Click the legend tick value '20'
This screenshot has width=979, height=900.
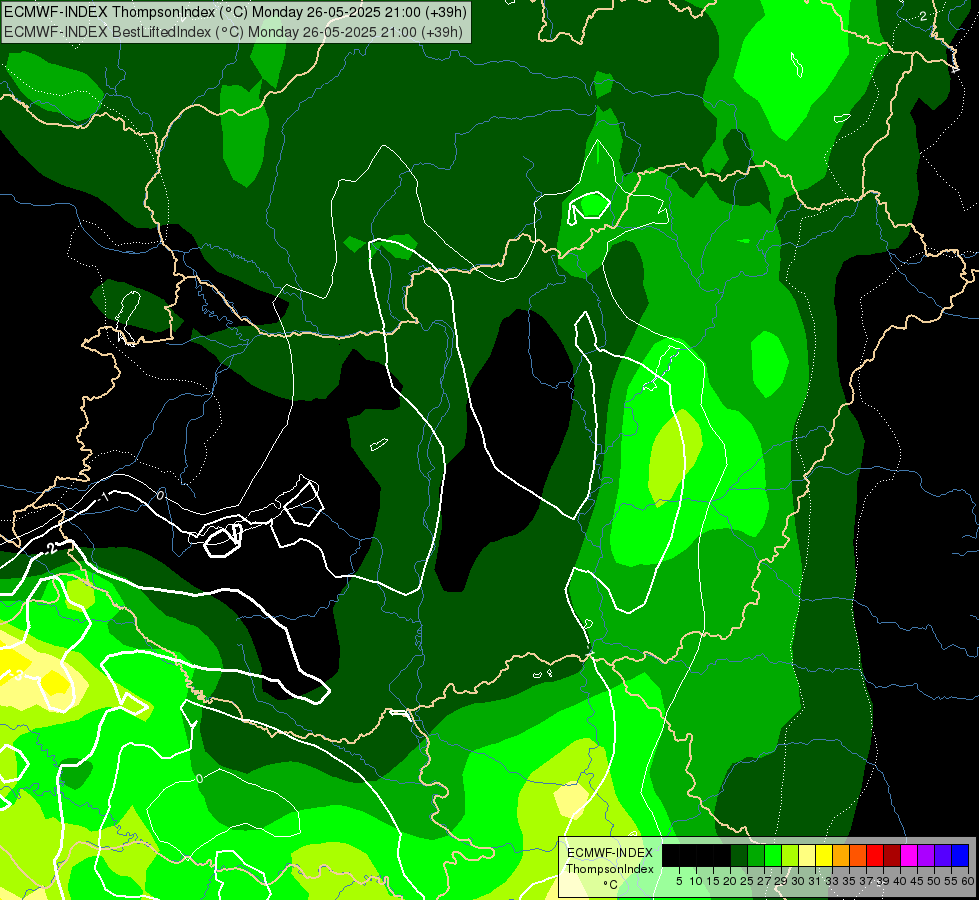pyautogui.click(x=730, y=881)
